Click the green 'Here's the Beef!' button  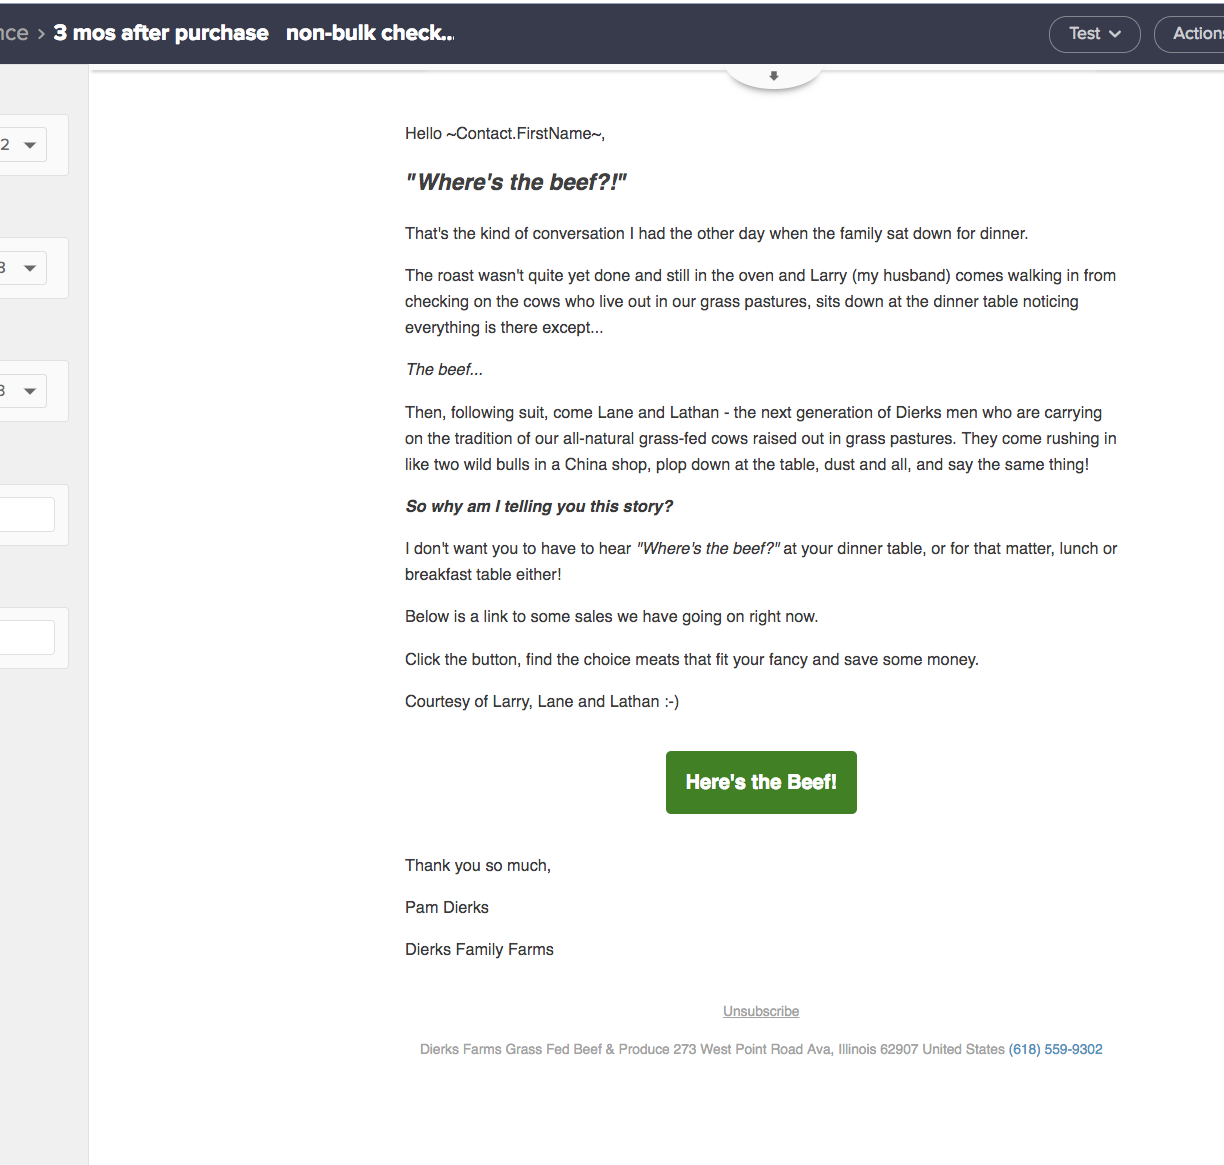[x=761, y=782]
